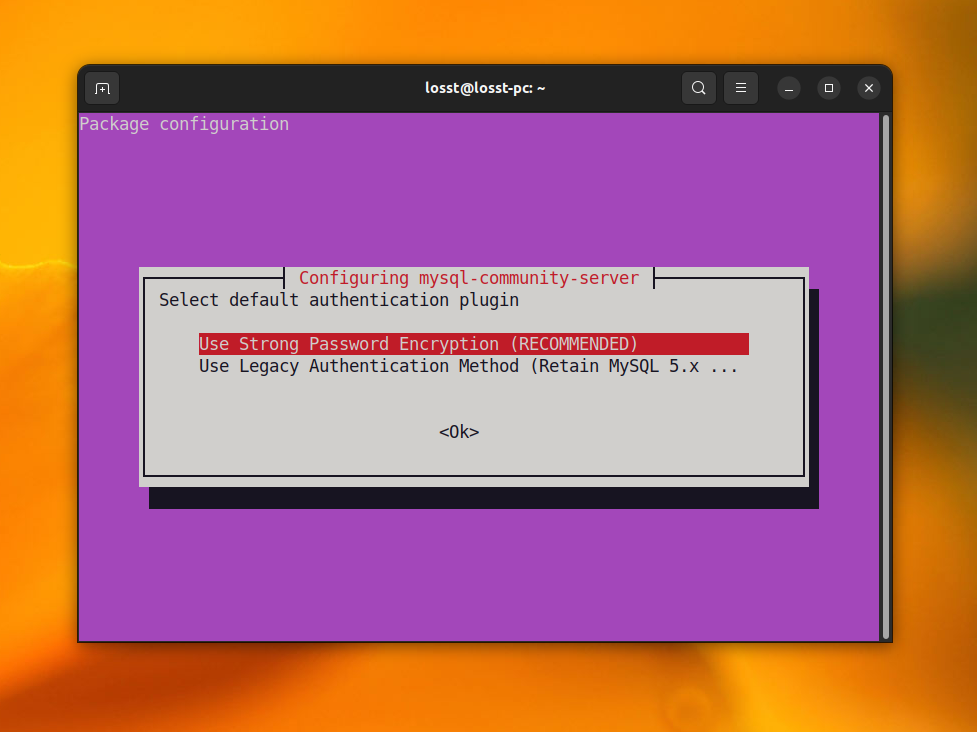Select Use Strong Password Encryption option
This screenshot has width=977, height=732.
(x=474, y=344)
